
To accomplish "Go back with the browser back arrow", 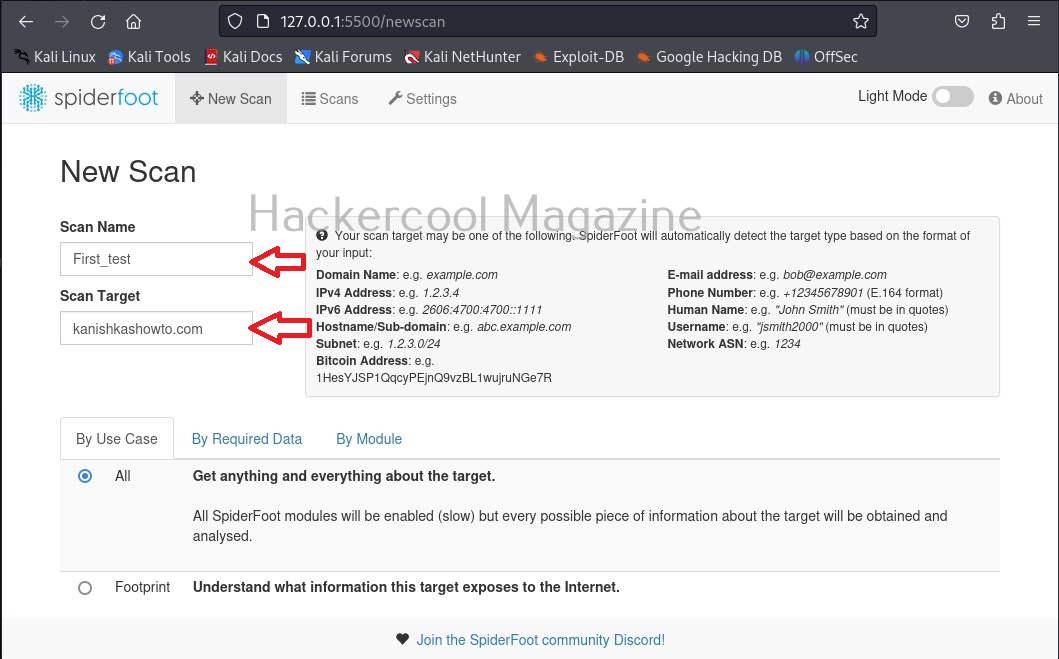I will pyautogui.click(x=26, y=22).
